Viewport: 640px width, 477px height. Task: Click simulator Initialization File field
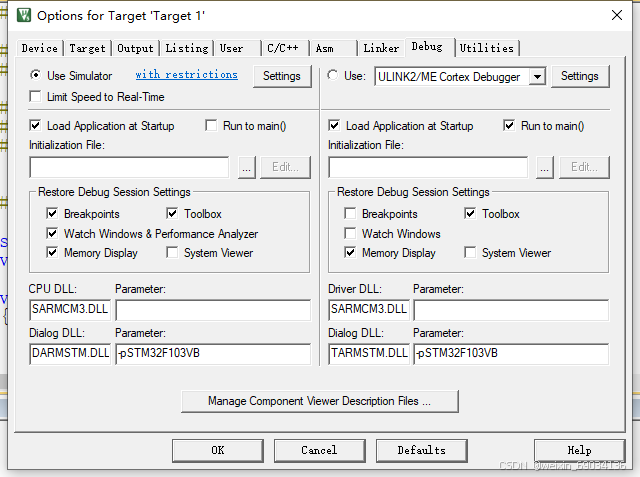129,167
